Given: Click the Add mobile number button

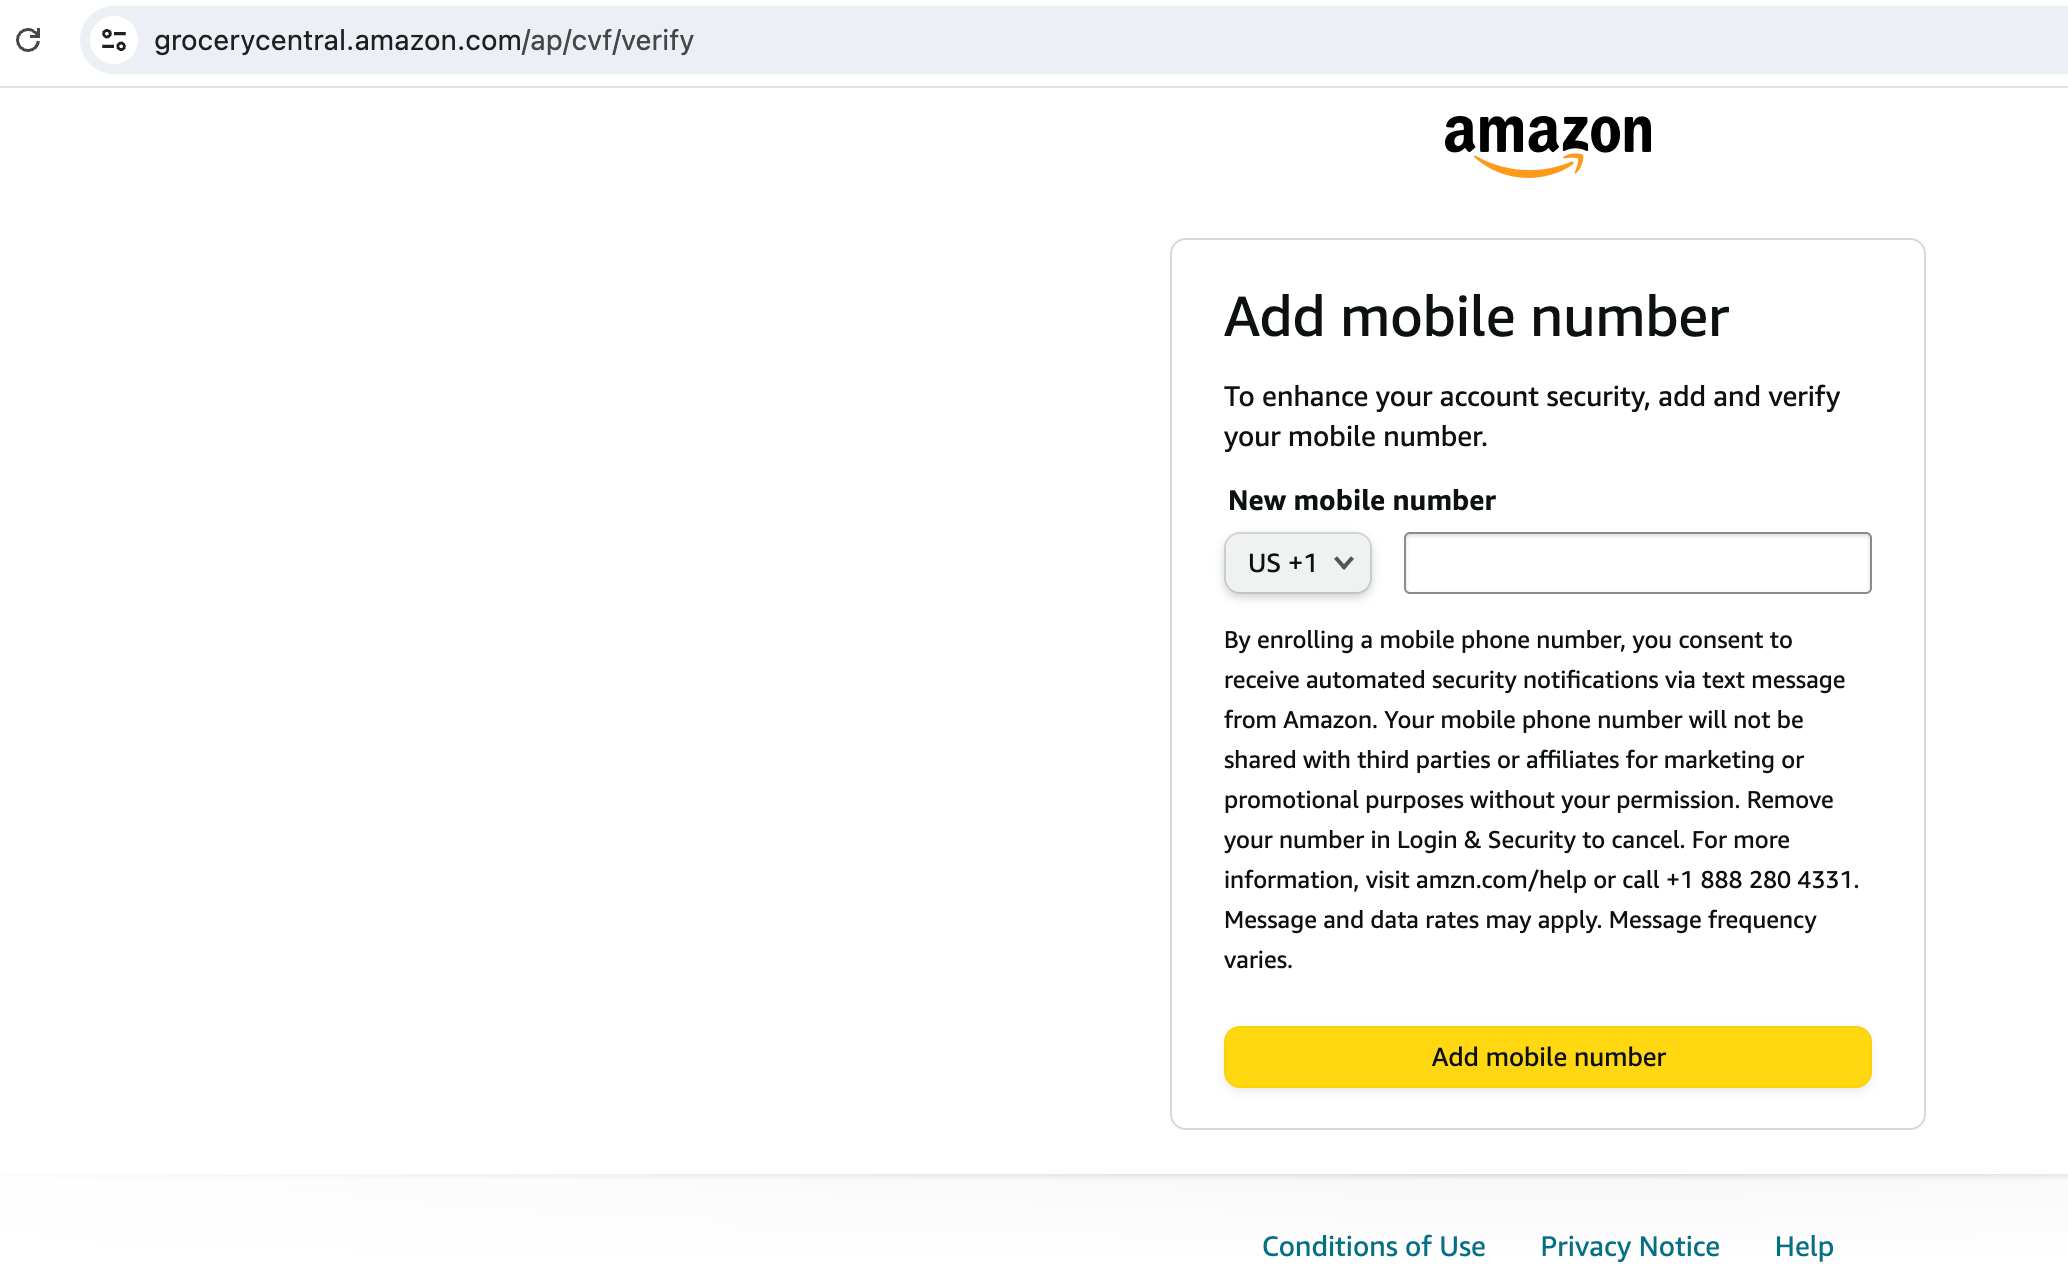Looking at the screenshot, I should (x=1546, y=1056).
